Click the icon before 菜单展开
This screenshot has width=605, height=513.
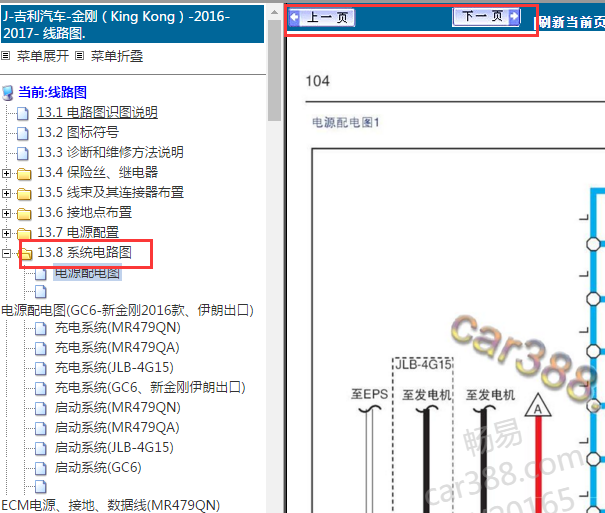pos(5,56)
